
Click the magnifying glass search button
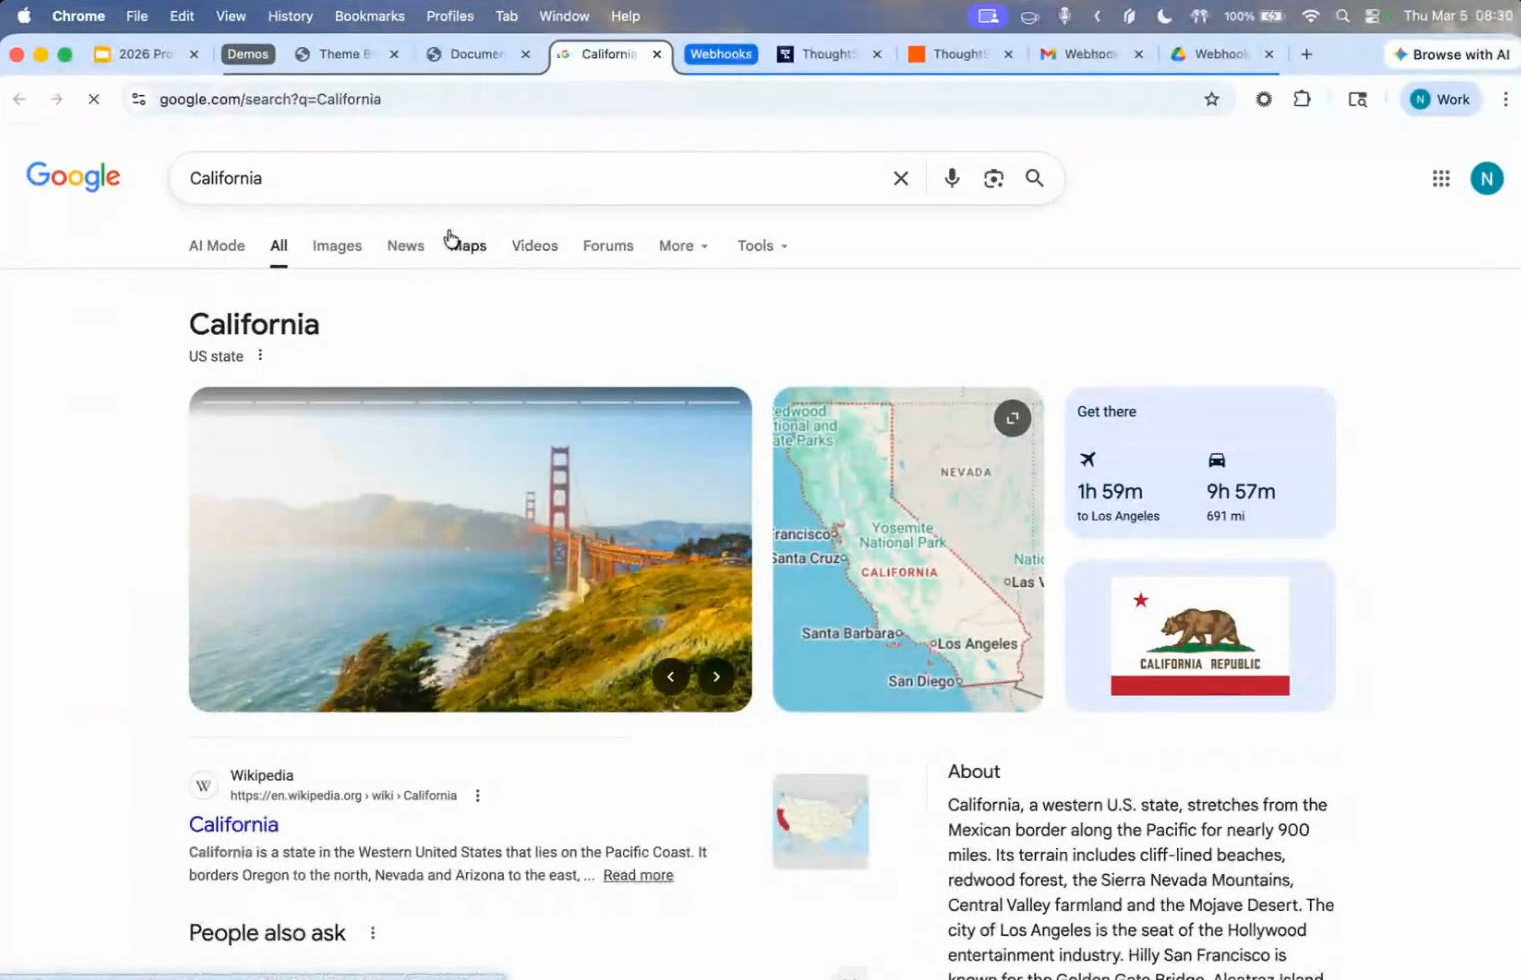tap(1034, 178)
